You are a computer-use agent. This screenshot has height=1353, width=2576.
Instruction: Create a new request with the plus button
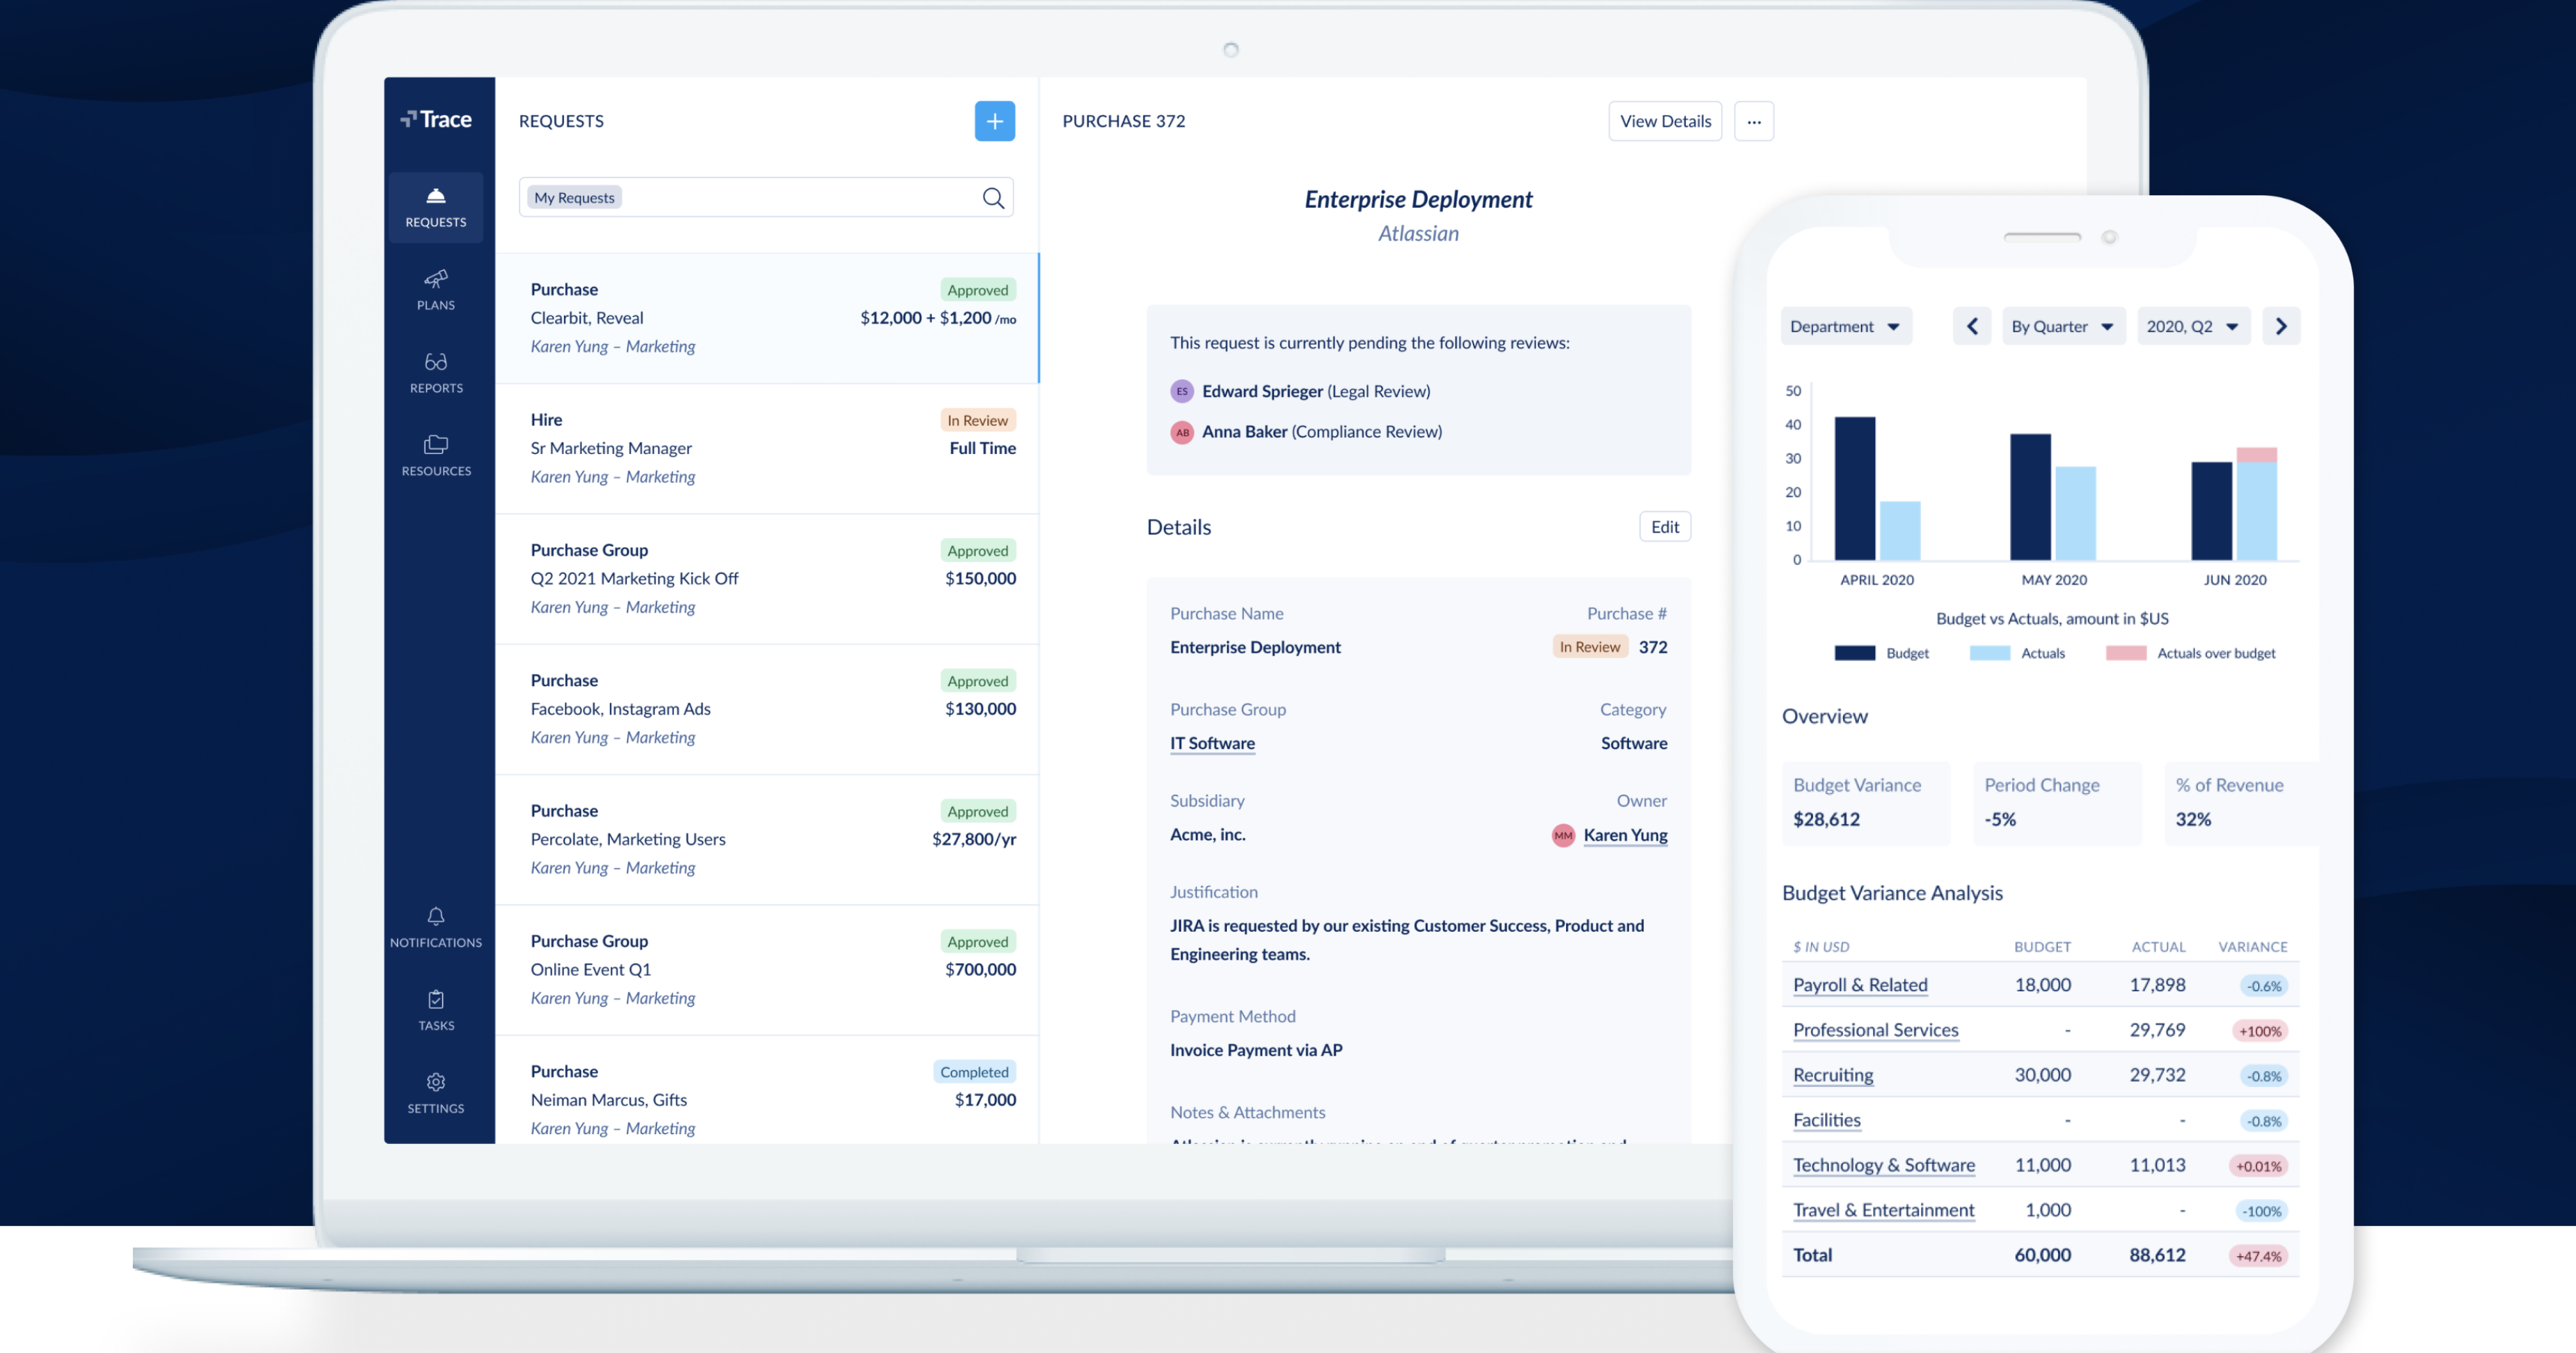coord(995,121)
